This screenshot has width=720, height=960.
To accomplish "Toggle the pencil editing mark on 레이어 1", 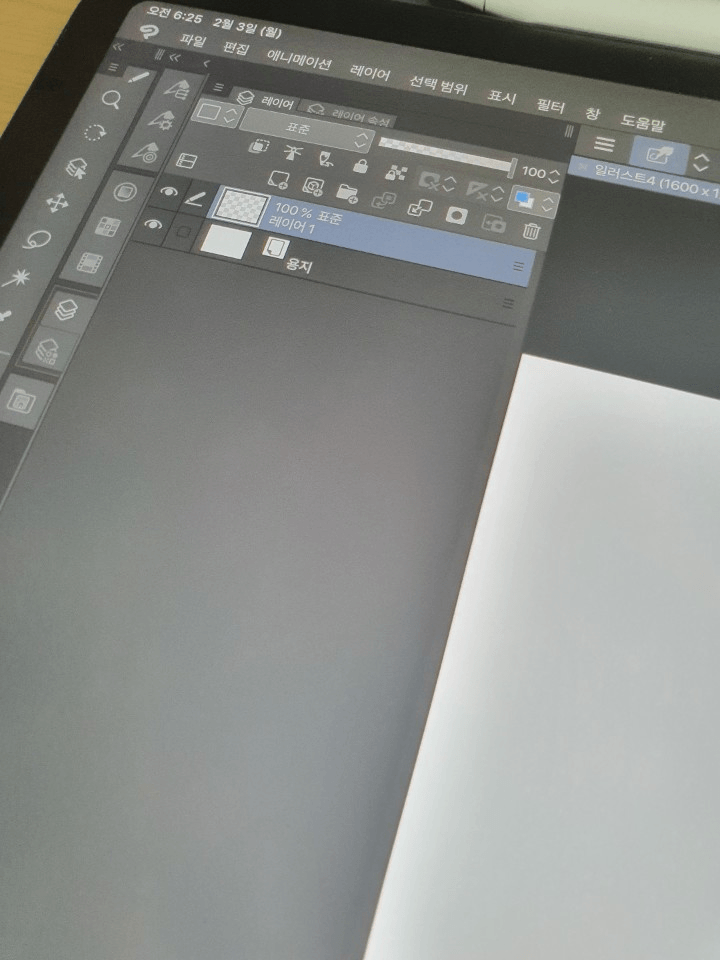I will (x=195, y=198).
